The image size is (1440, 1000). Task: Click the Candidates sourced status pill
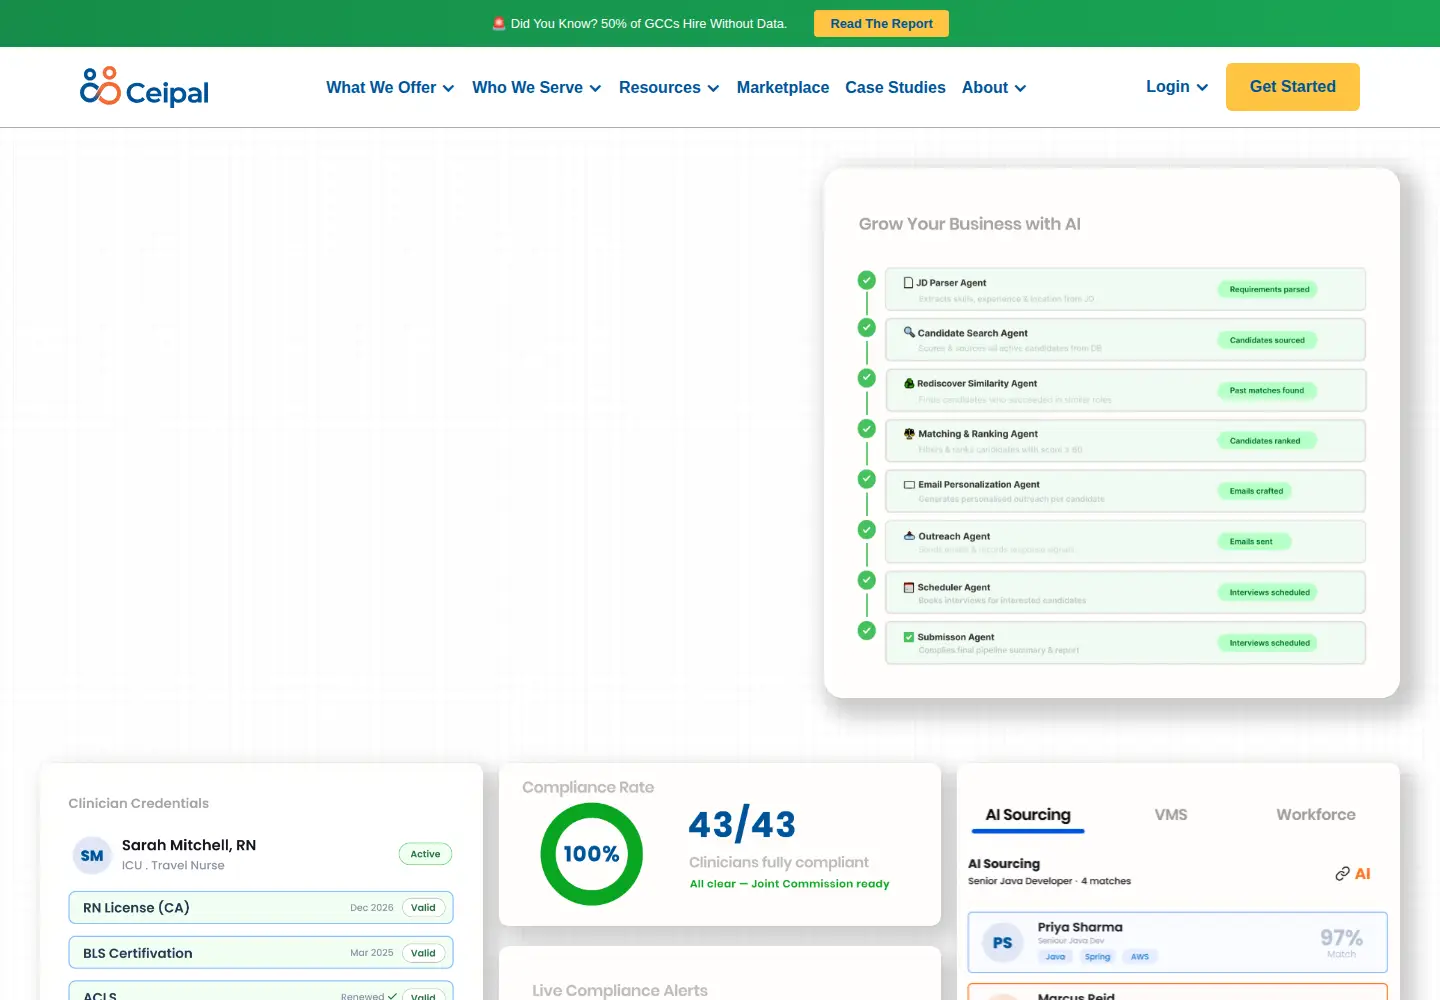pos(1267,340)
